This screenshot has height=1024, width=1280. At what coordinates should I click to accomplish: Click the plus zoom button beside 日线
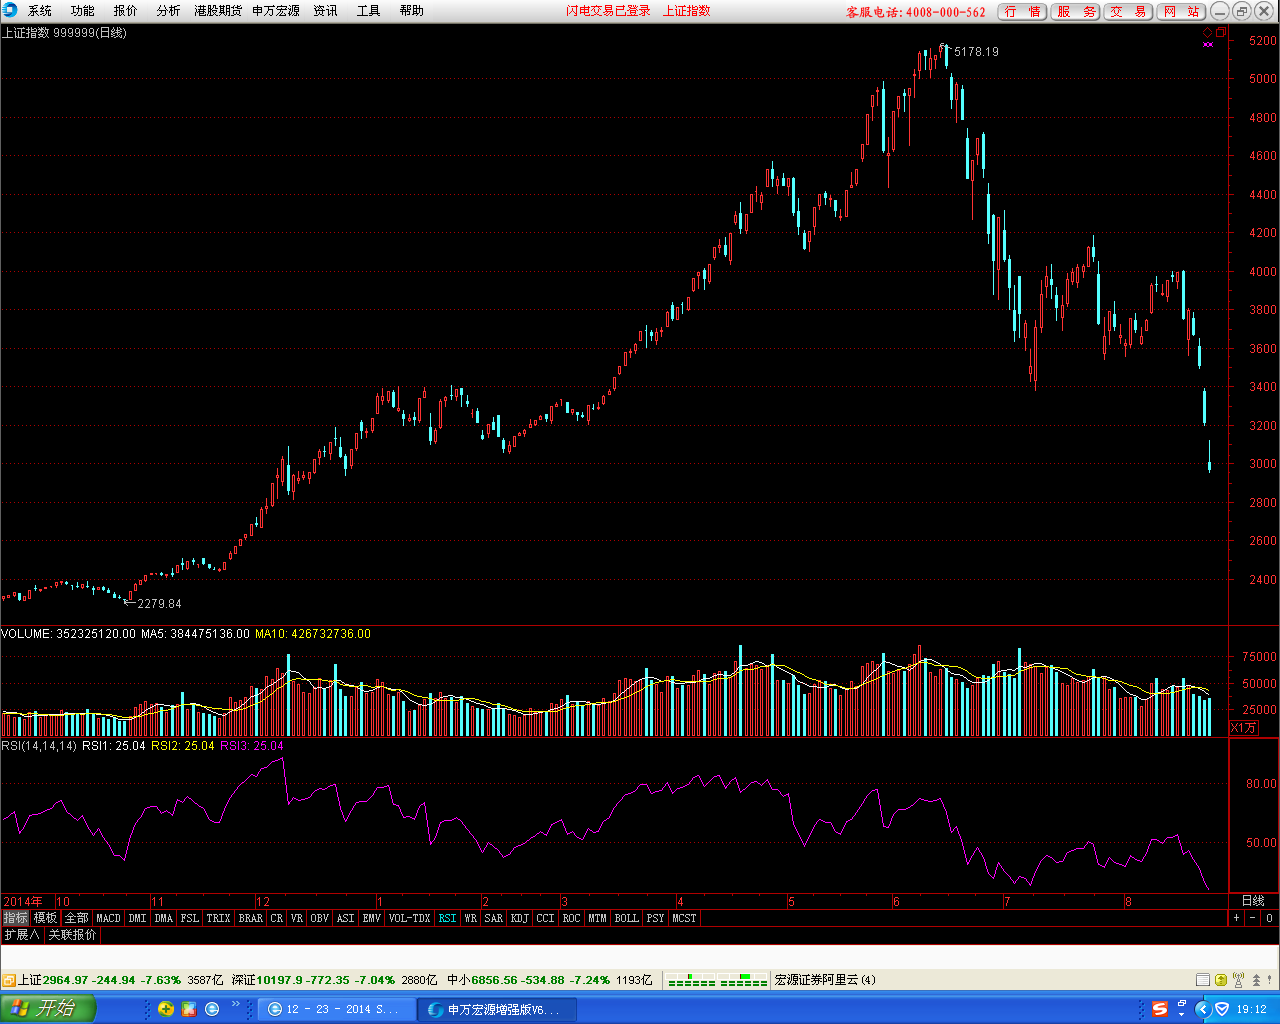1236,918
